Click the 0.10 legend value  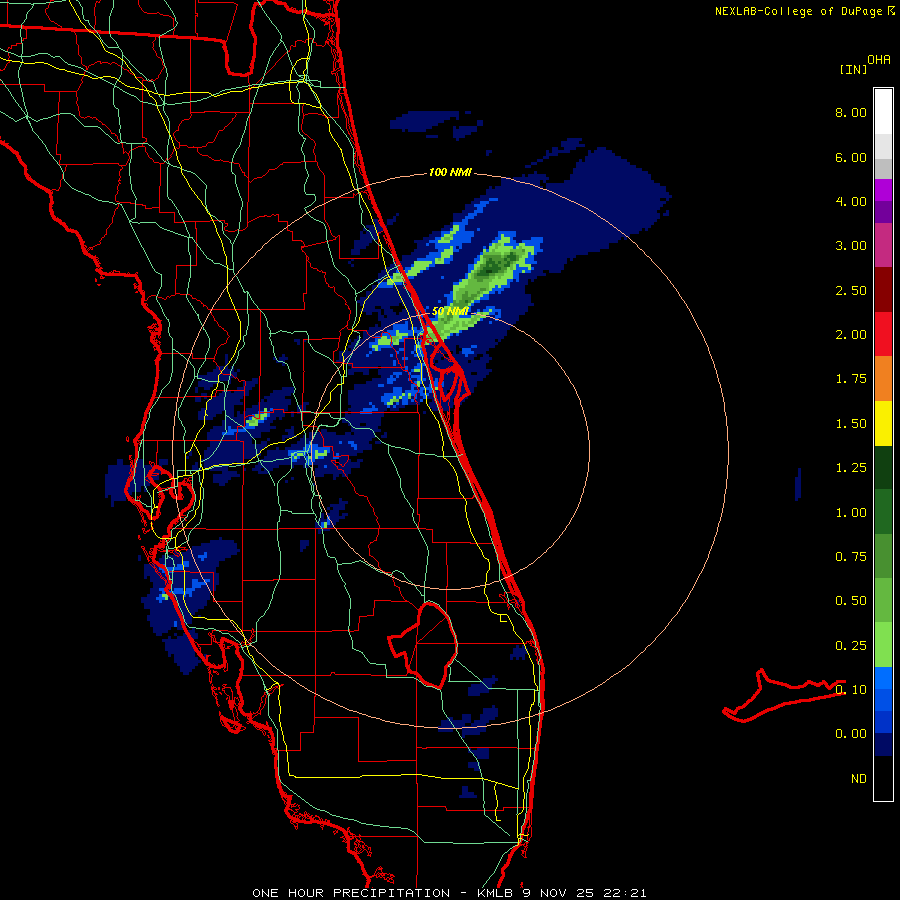pyautogui.click(x=851, y=690)
